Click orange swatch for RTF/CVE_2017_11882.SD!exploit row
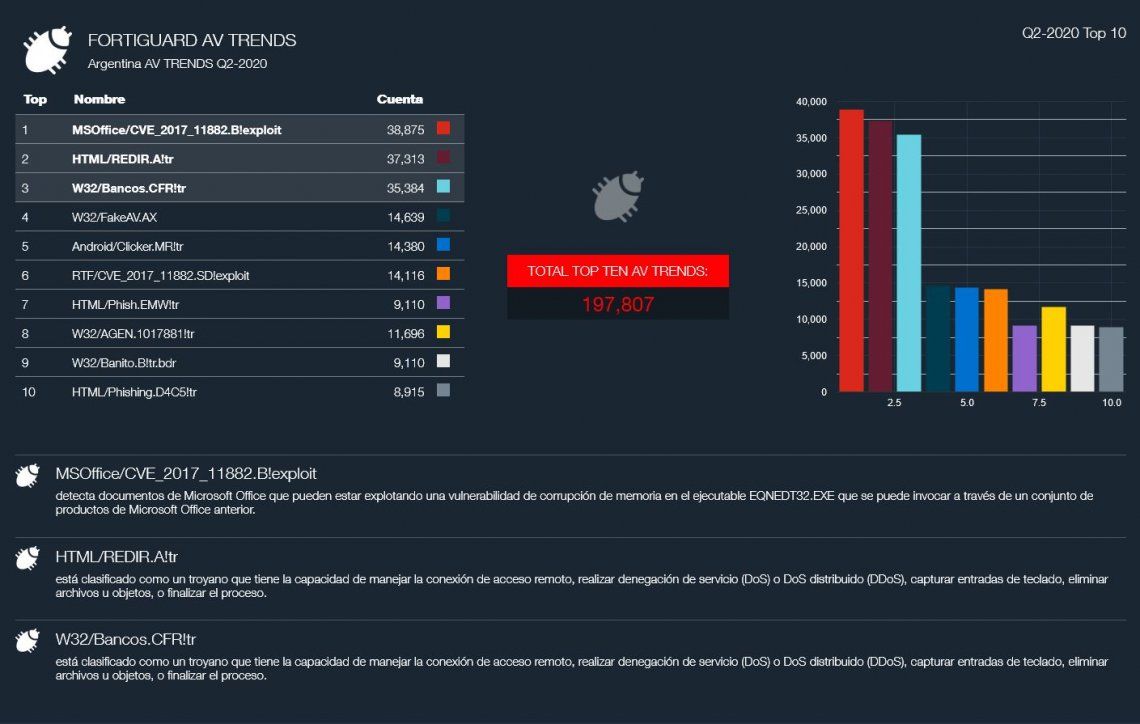Image resolution: width=1140 pixels, height=724 pixels. (444, 274)
